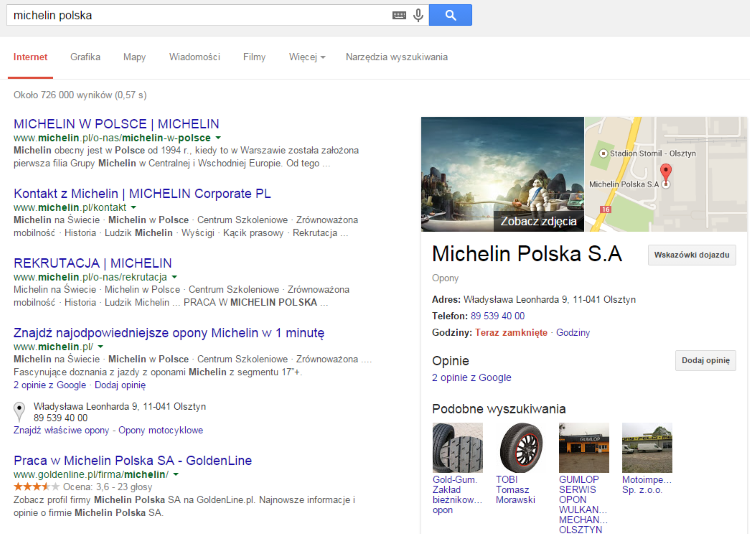
Task: Click Dodaj opinię button in knowledge panel
Action: [706, 360]
